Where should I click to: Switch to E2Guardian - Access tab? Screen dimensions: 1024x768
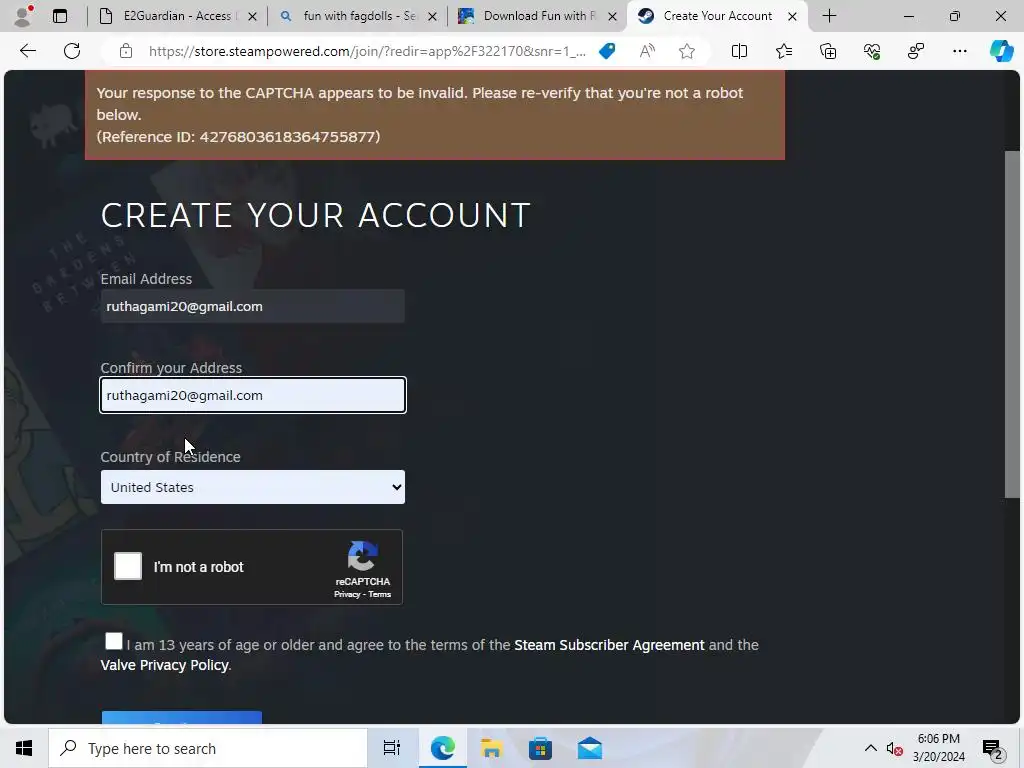tap(177, 16)
